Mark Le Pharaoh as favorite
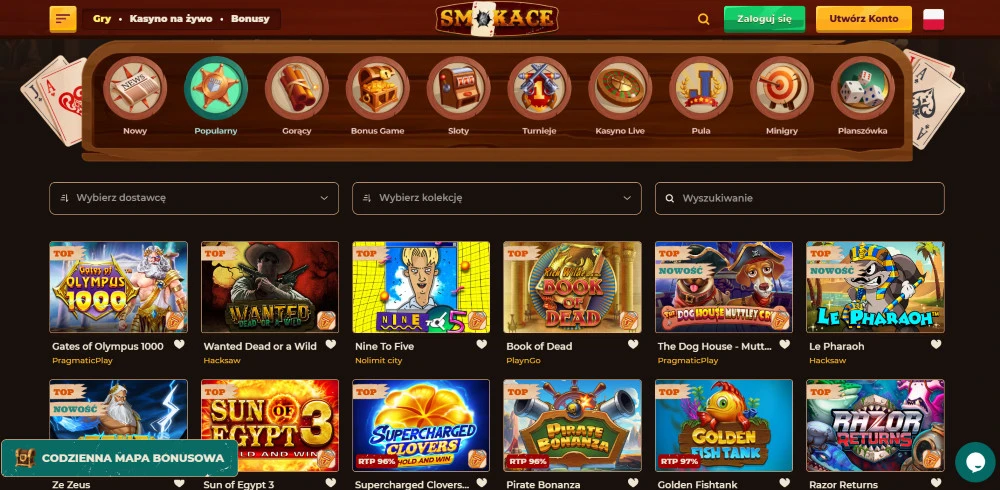This screenshot has width=1000, height=490. pyautogui.click(x=936, y=345)
